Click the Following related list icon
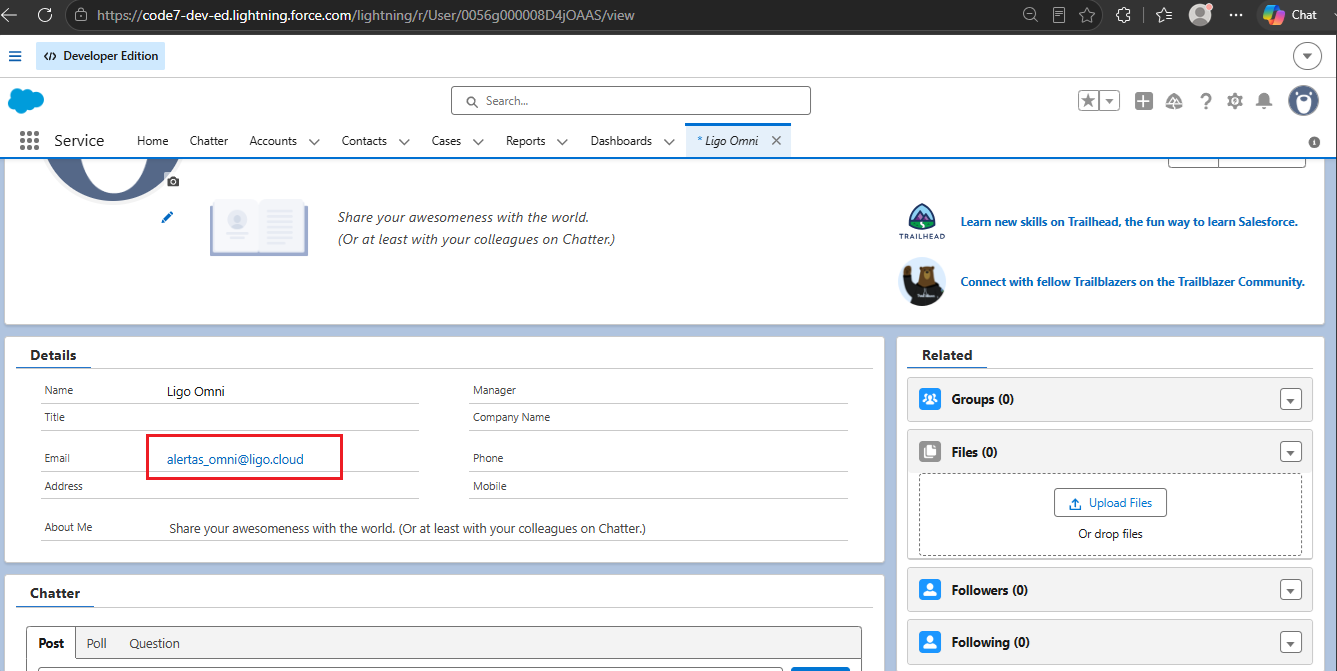The height and width of the screenshot is (671, 1337). coord(930,642)
